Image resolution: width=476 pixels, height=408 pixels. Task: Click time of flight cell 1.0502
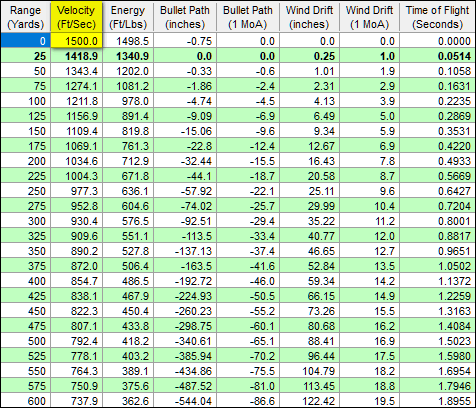coord(437,266)
